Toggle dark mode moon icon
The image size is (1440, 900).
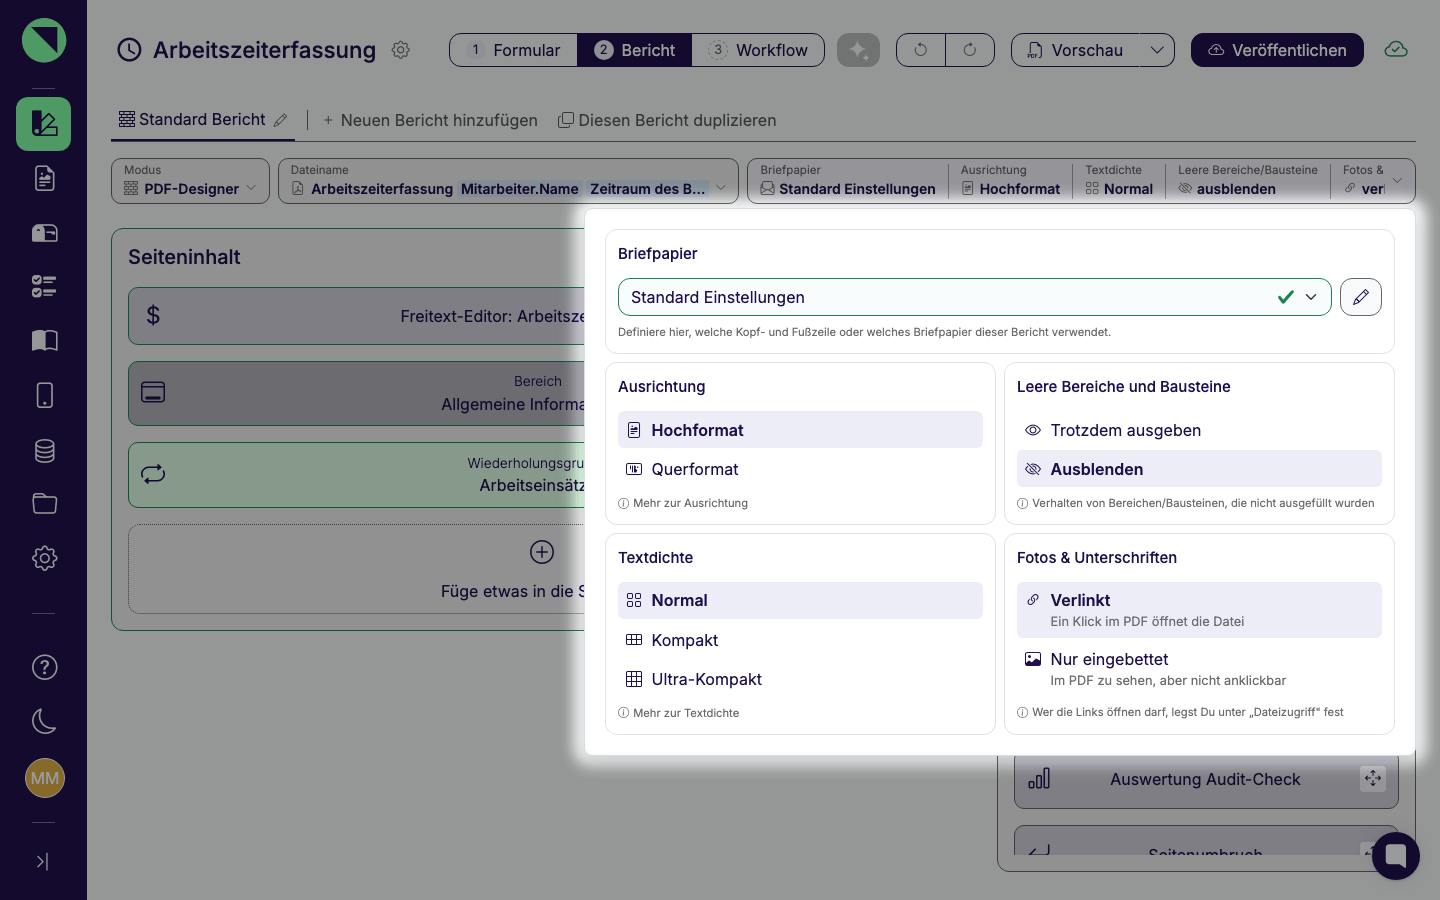coord(44,721)
